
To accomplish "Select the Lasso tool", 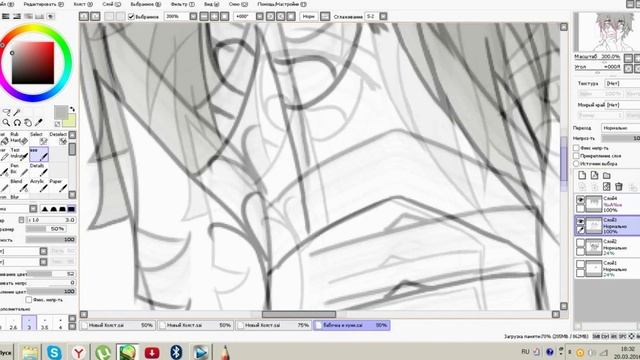I will [x=7, y=112].
